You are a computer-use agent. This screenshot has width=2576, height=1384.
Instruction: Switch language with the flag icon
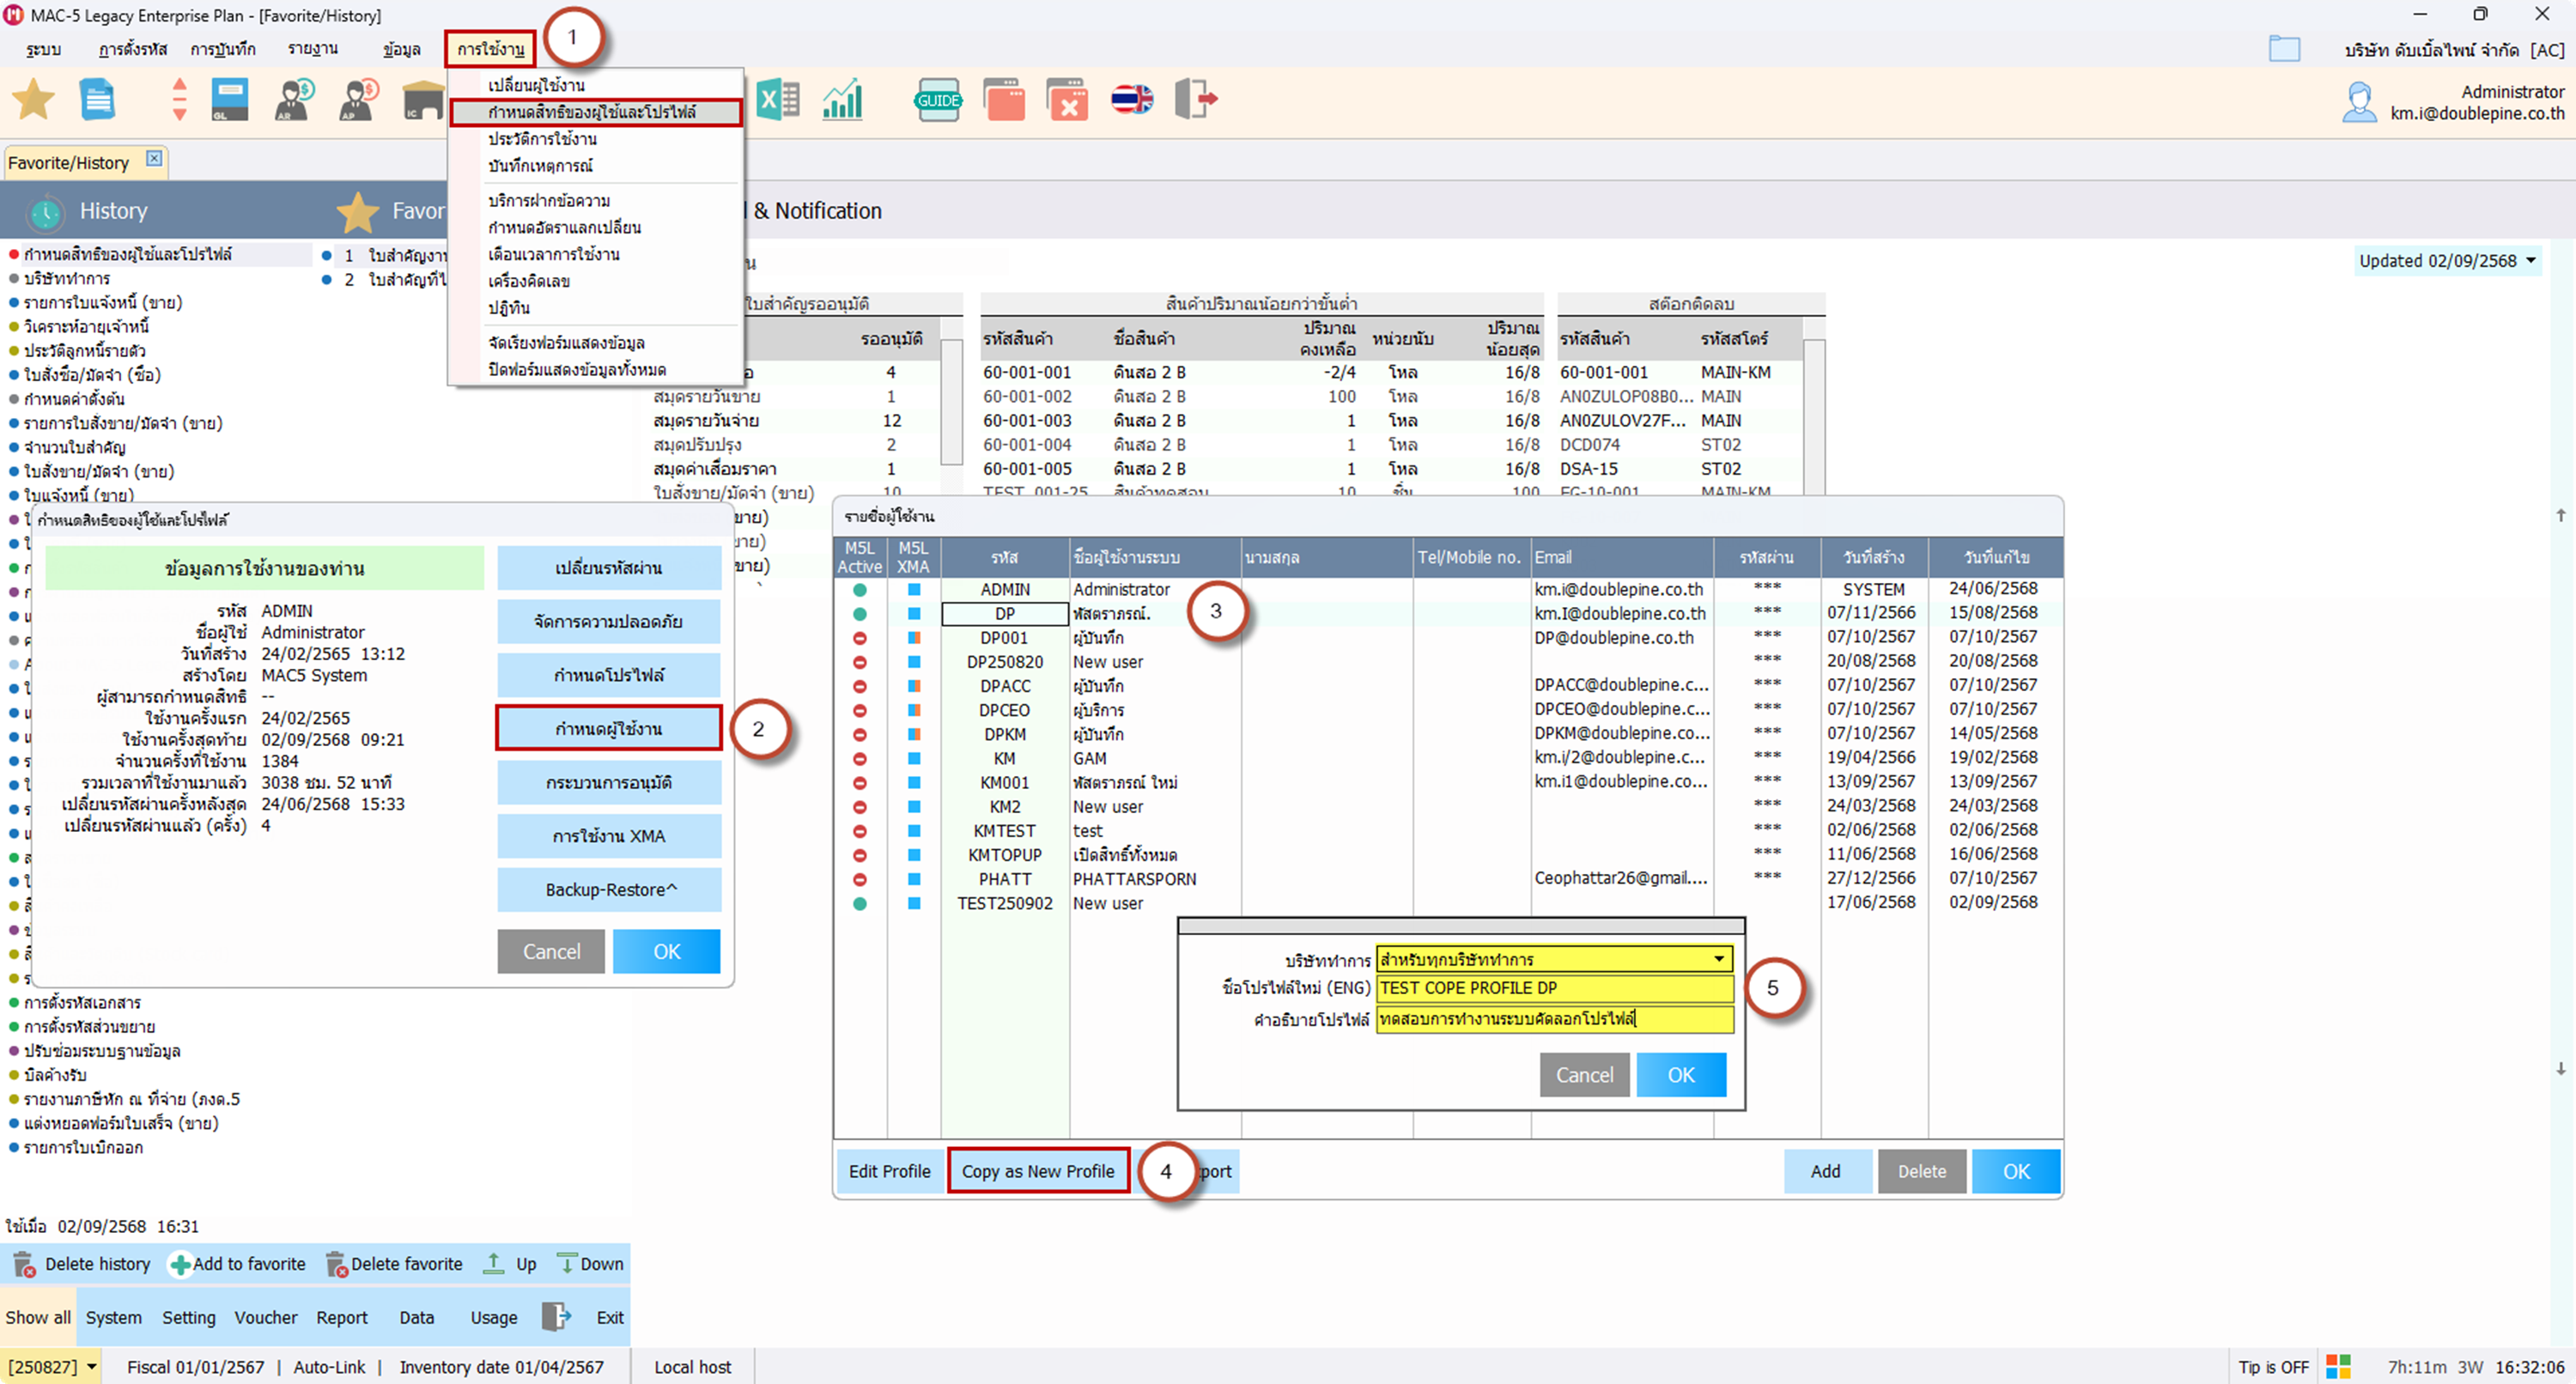point(1132,100)
